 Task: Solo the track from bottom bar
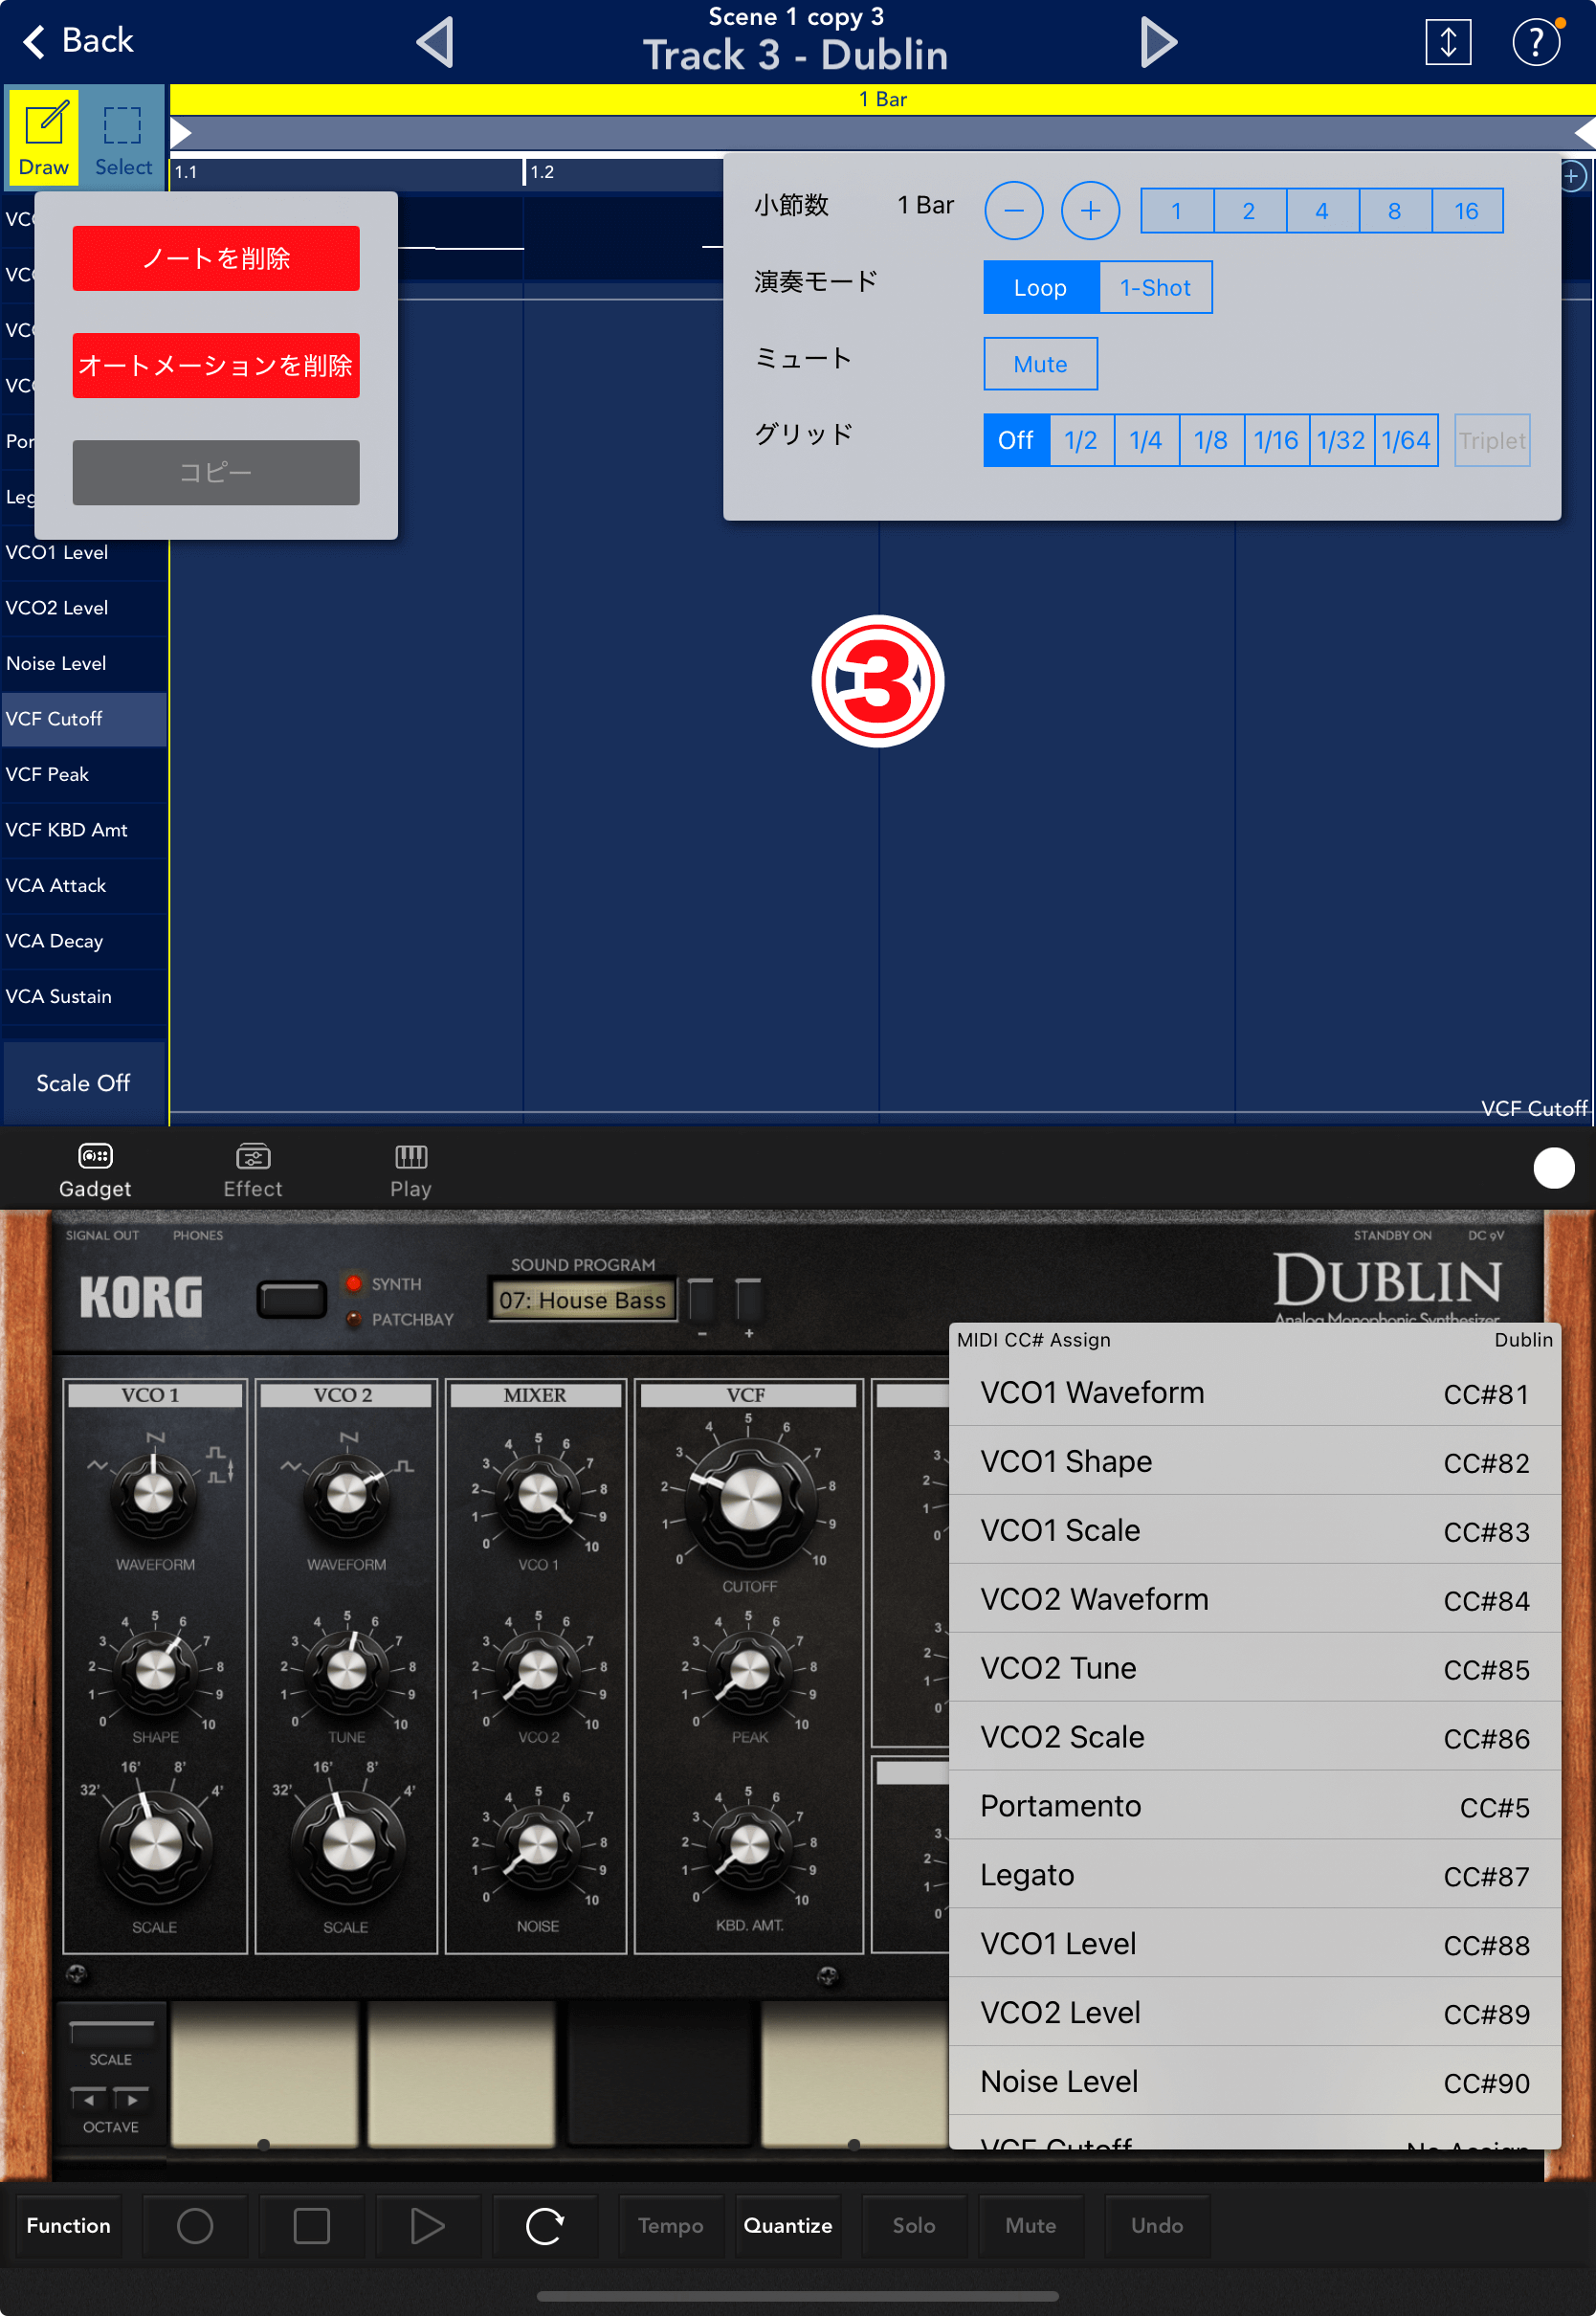(x=914, y=2225)
